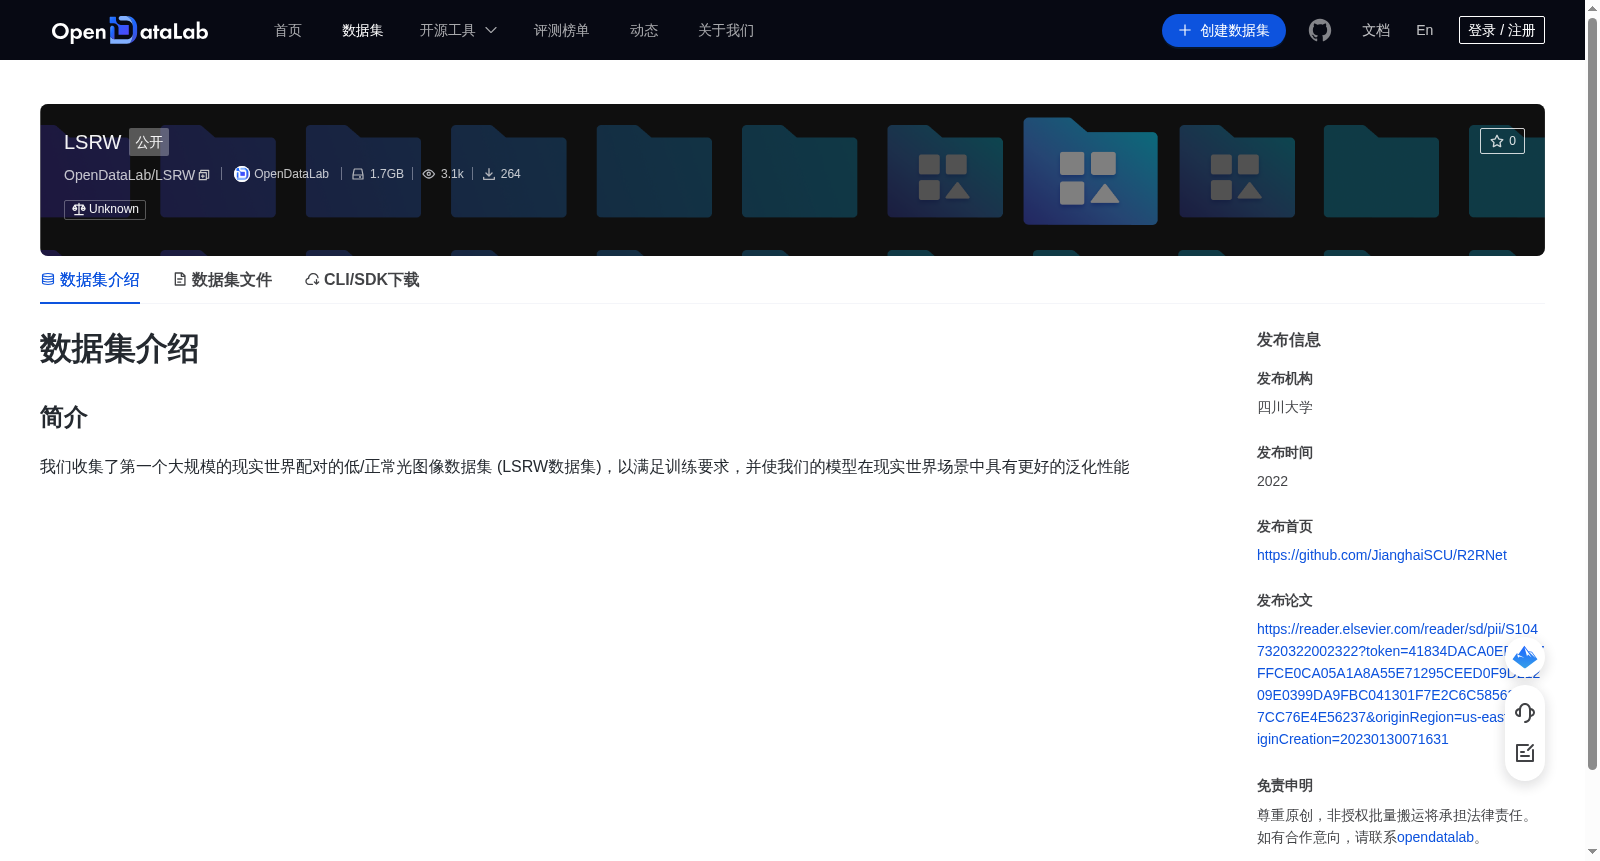Open 评测榜单 navigation item
Viewport: 1600px width, 861px height.
click(x=562, y=30)
